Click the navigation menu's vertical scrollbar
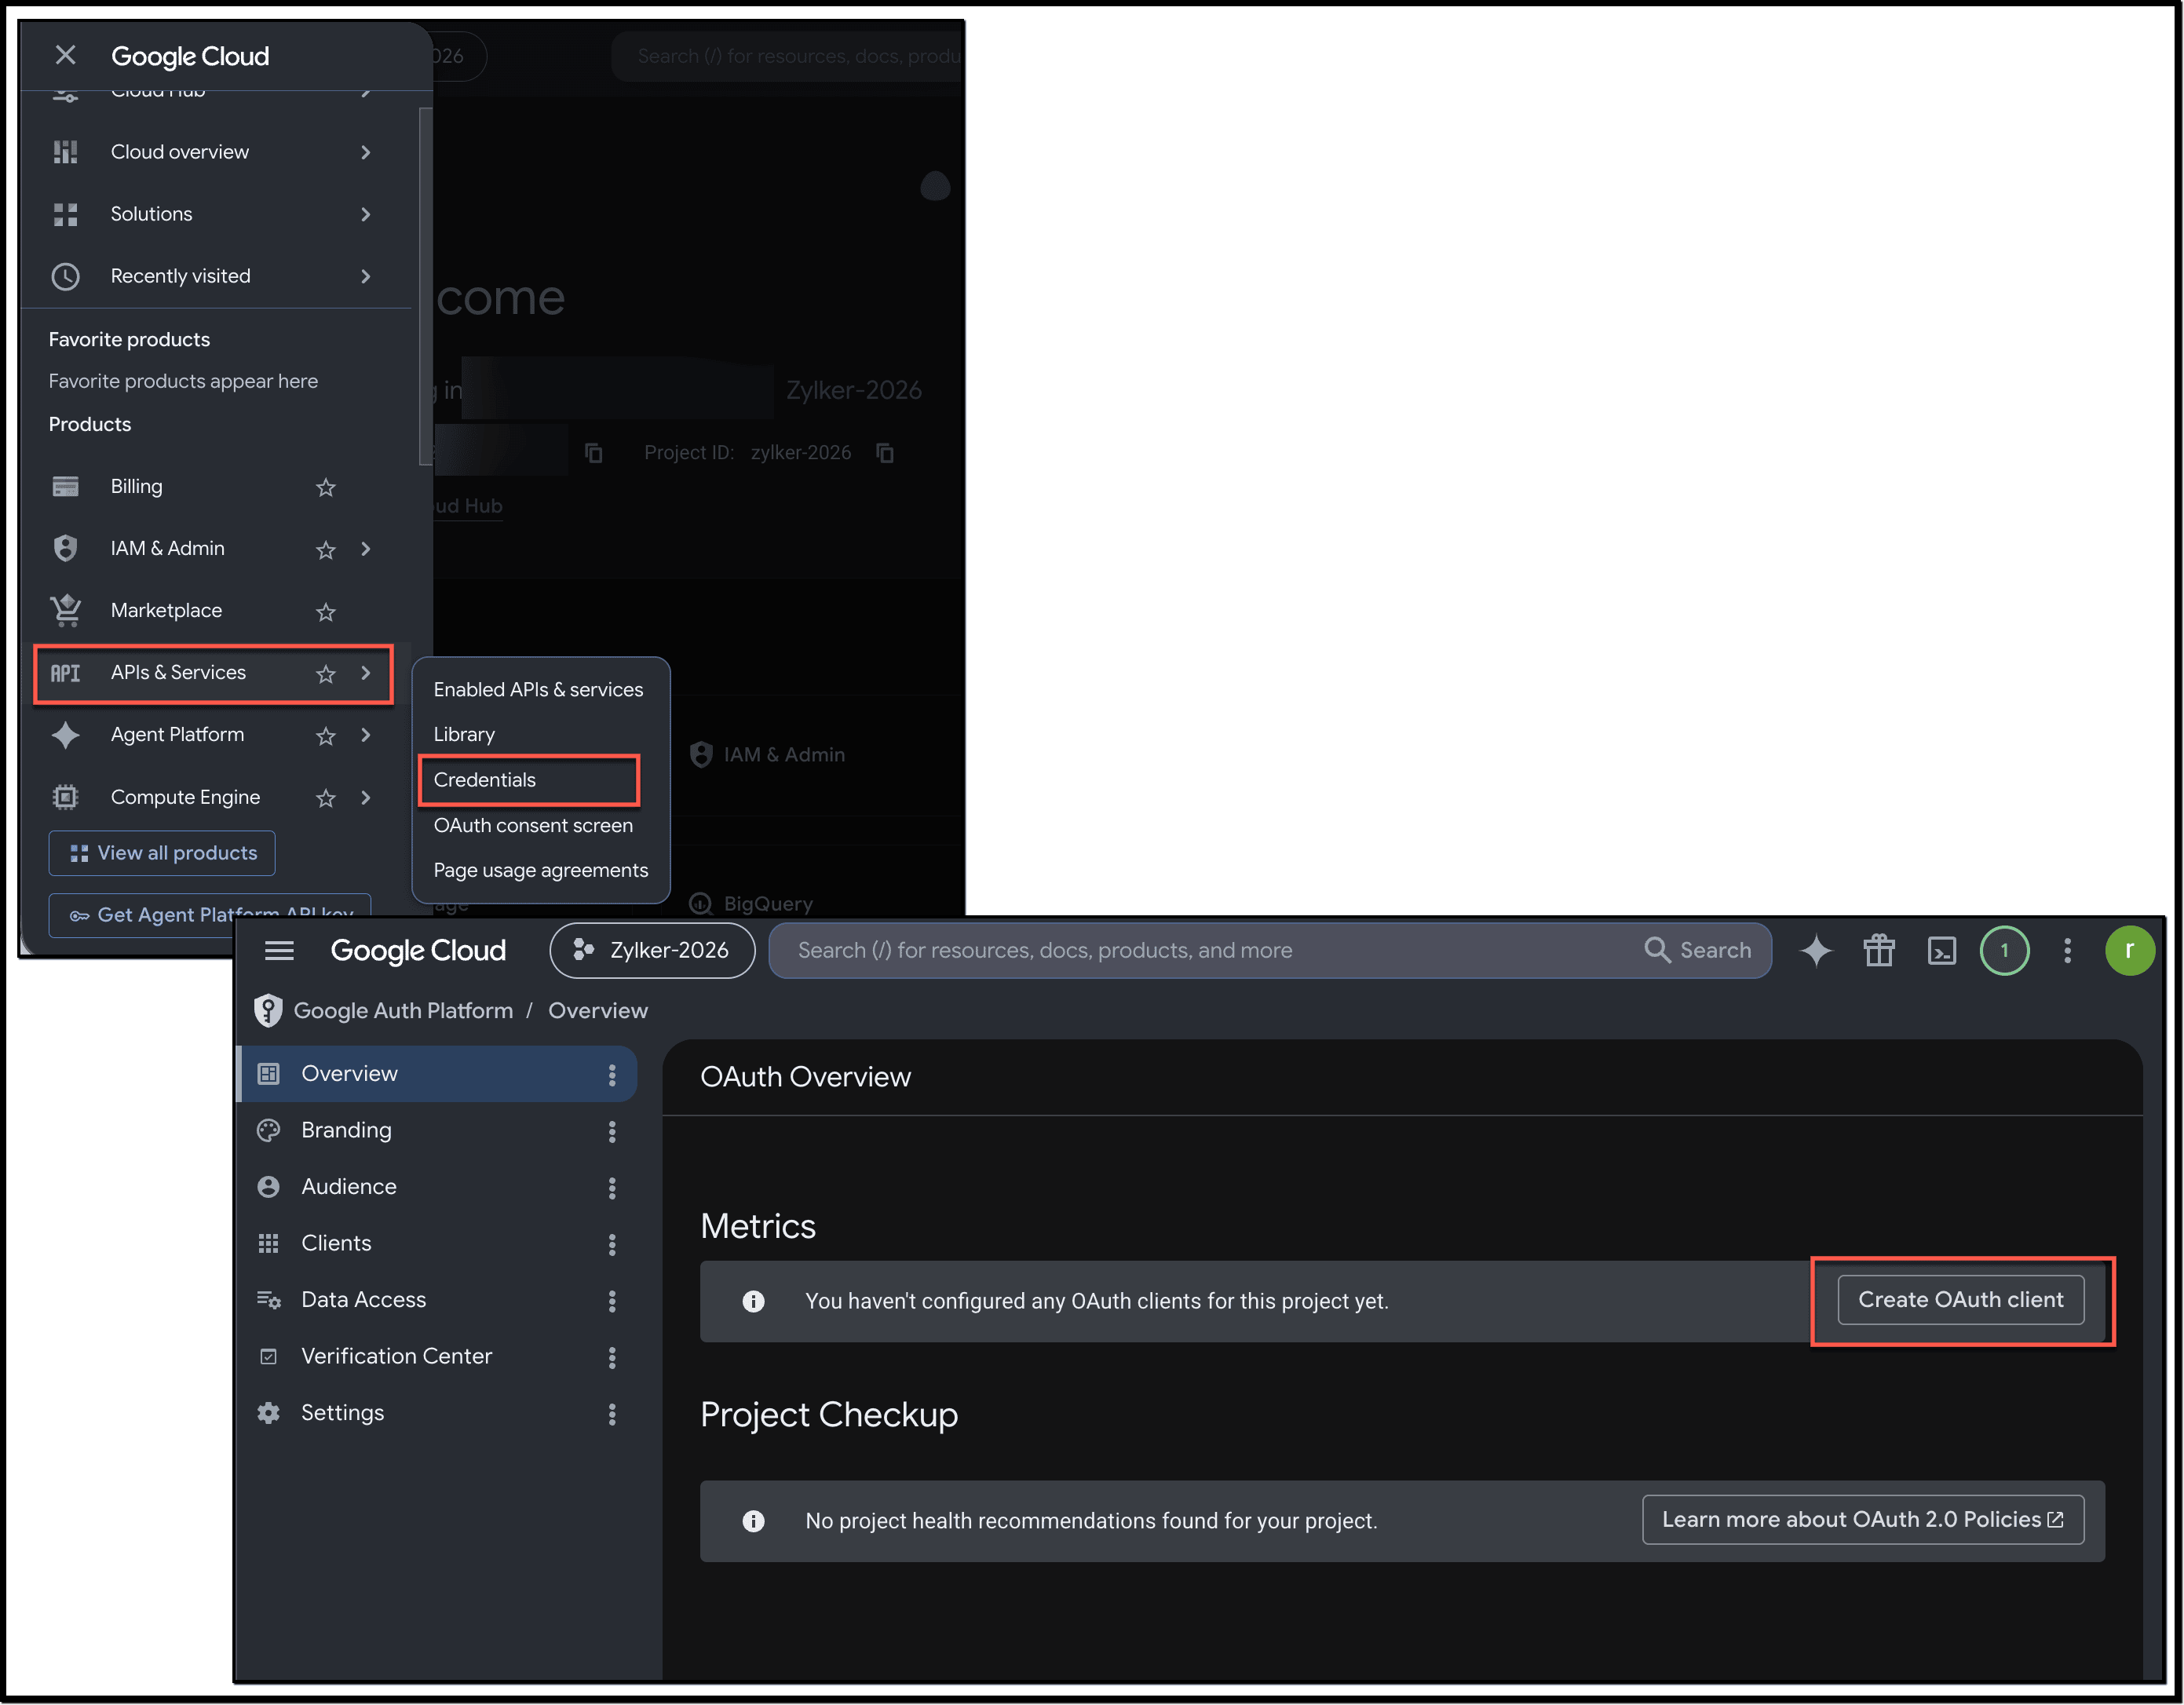This screenshot has height=1705, width=2184. click(425, 287)
